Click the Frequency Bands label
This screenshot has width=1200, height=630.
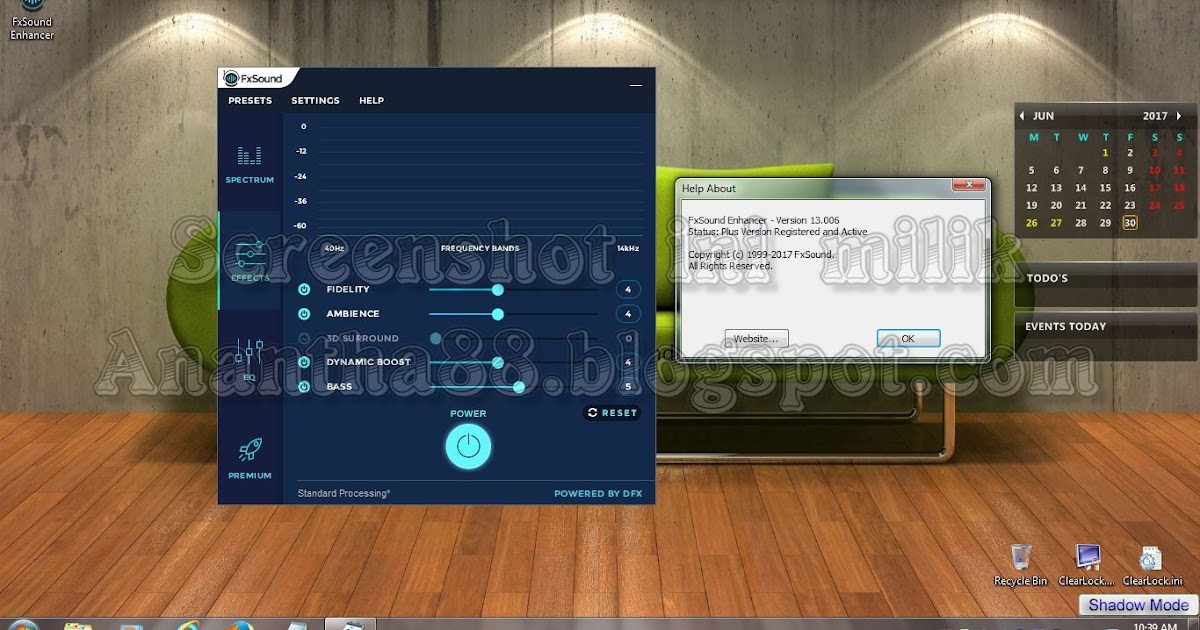480,247
